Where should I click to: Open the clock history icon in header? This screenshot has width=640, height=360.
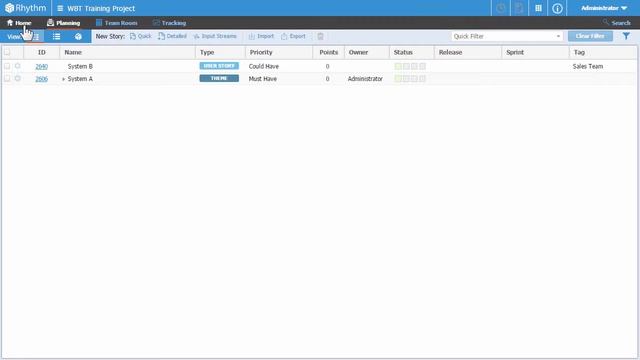pos(501,8)
